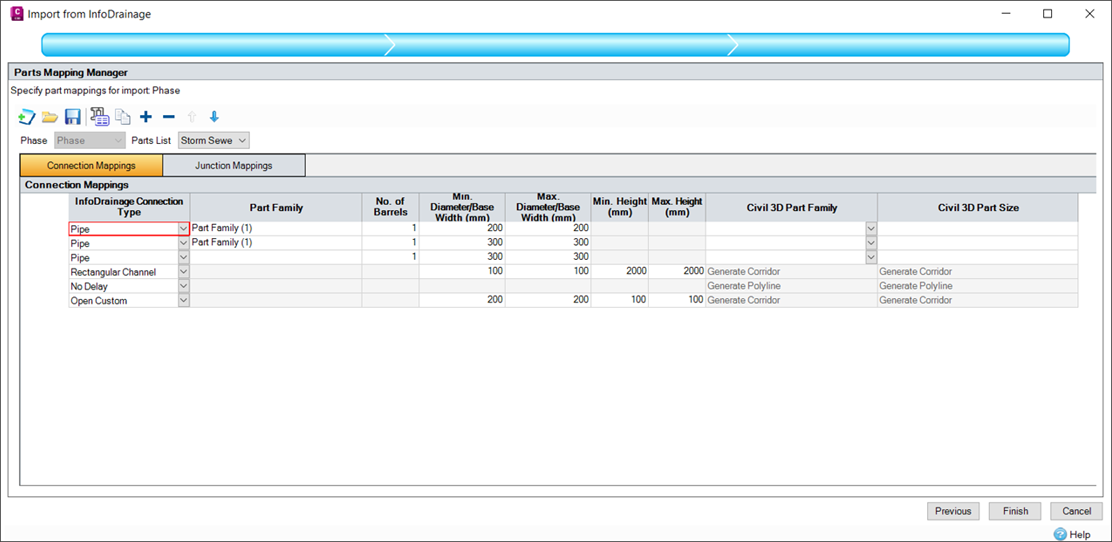Click Min. Diameter cell 200 in first Pipe row
Screen dimensions: 1112x542
(462, 229)
